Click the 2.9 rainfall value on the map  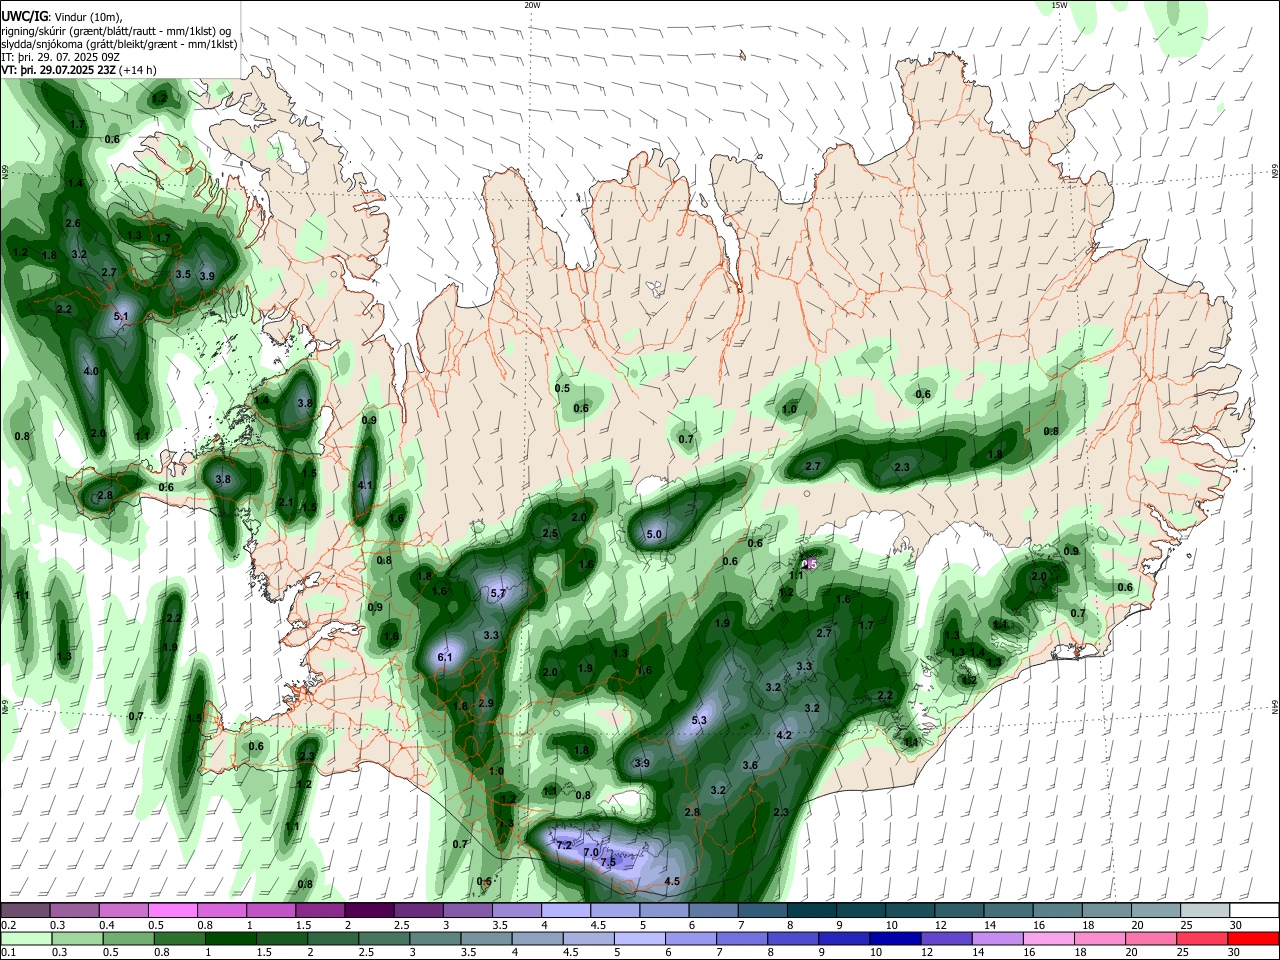click(486, 703)
